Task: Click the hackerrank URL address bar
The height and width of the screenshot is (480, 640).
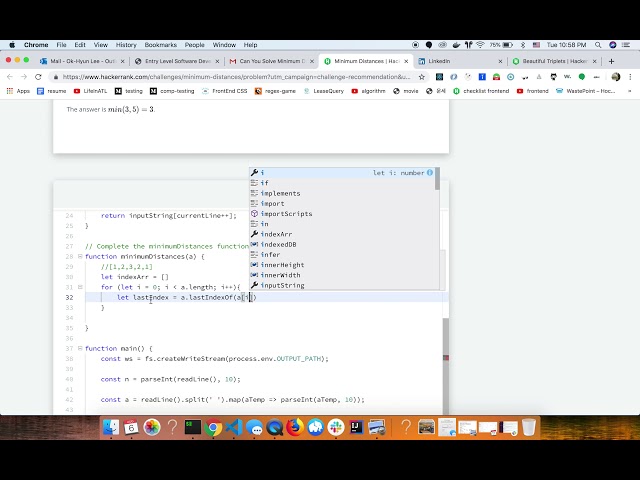Action: (237, 77)
